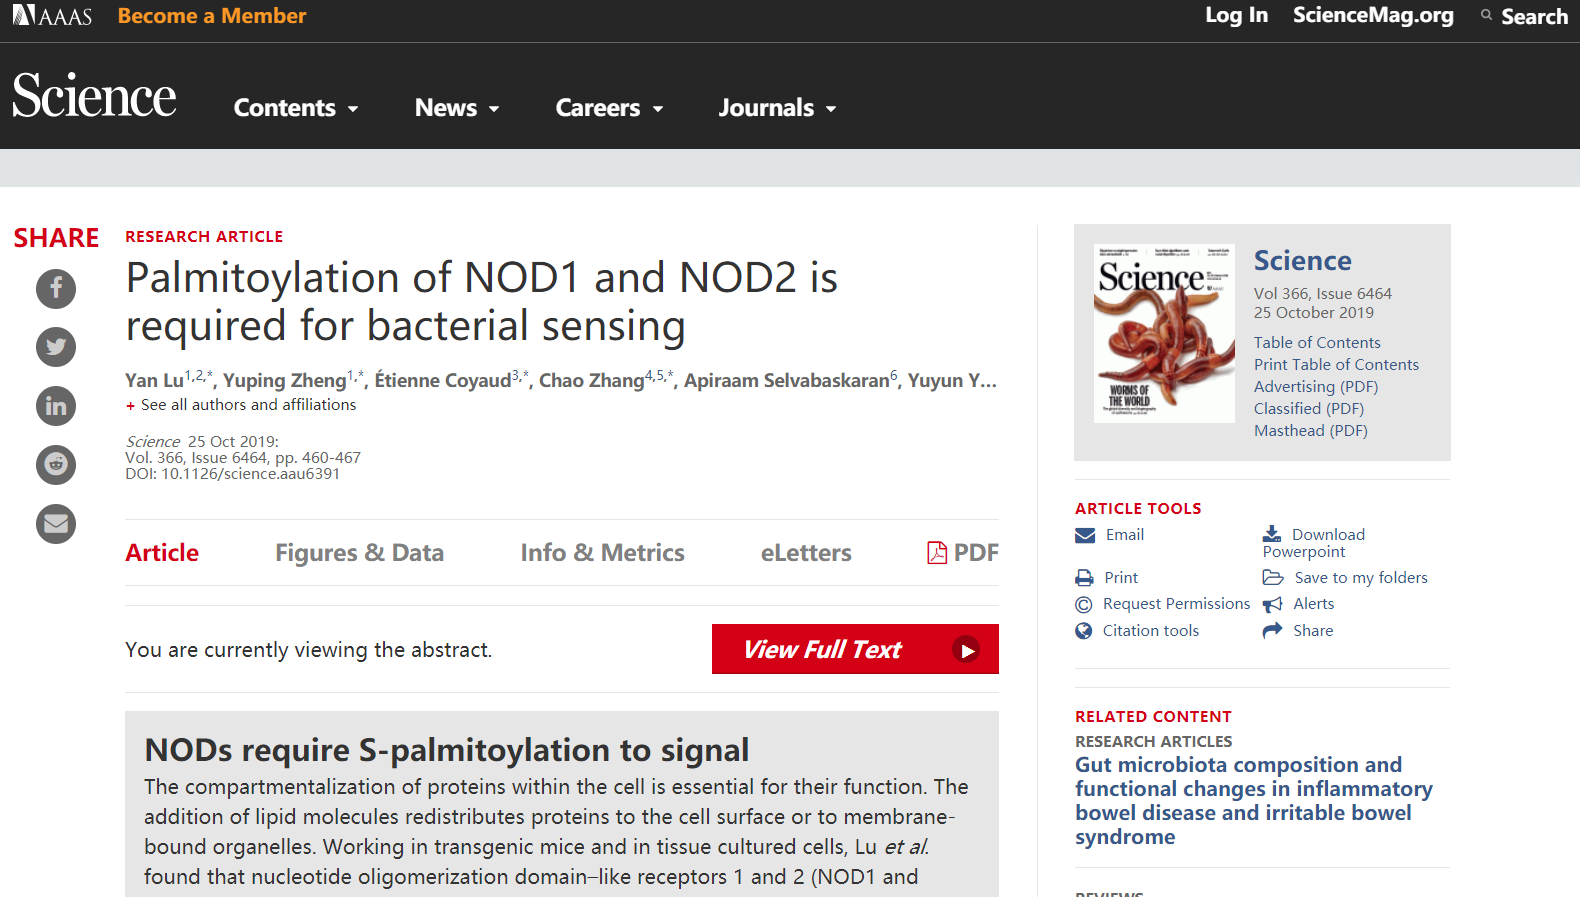
Task: Click Log In link
Action: click(1236, 15)
